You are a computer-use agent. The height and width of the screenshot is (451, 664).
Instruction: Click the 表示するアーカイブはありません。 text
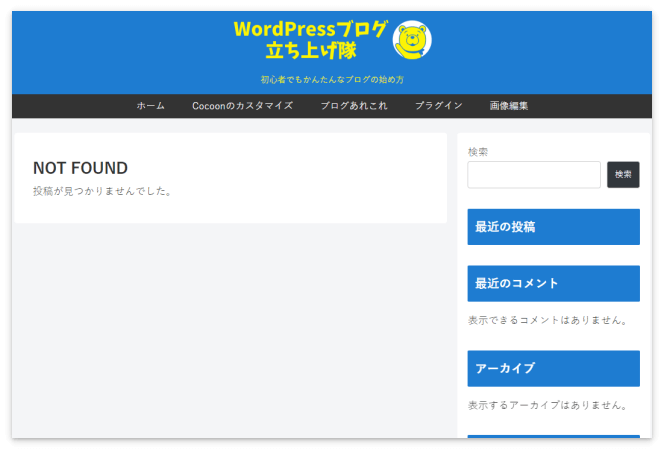coord(548,405)
